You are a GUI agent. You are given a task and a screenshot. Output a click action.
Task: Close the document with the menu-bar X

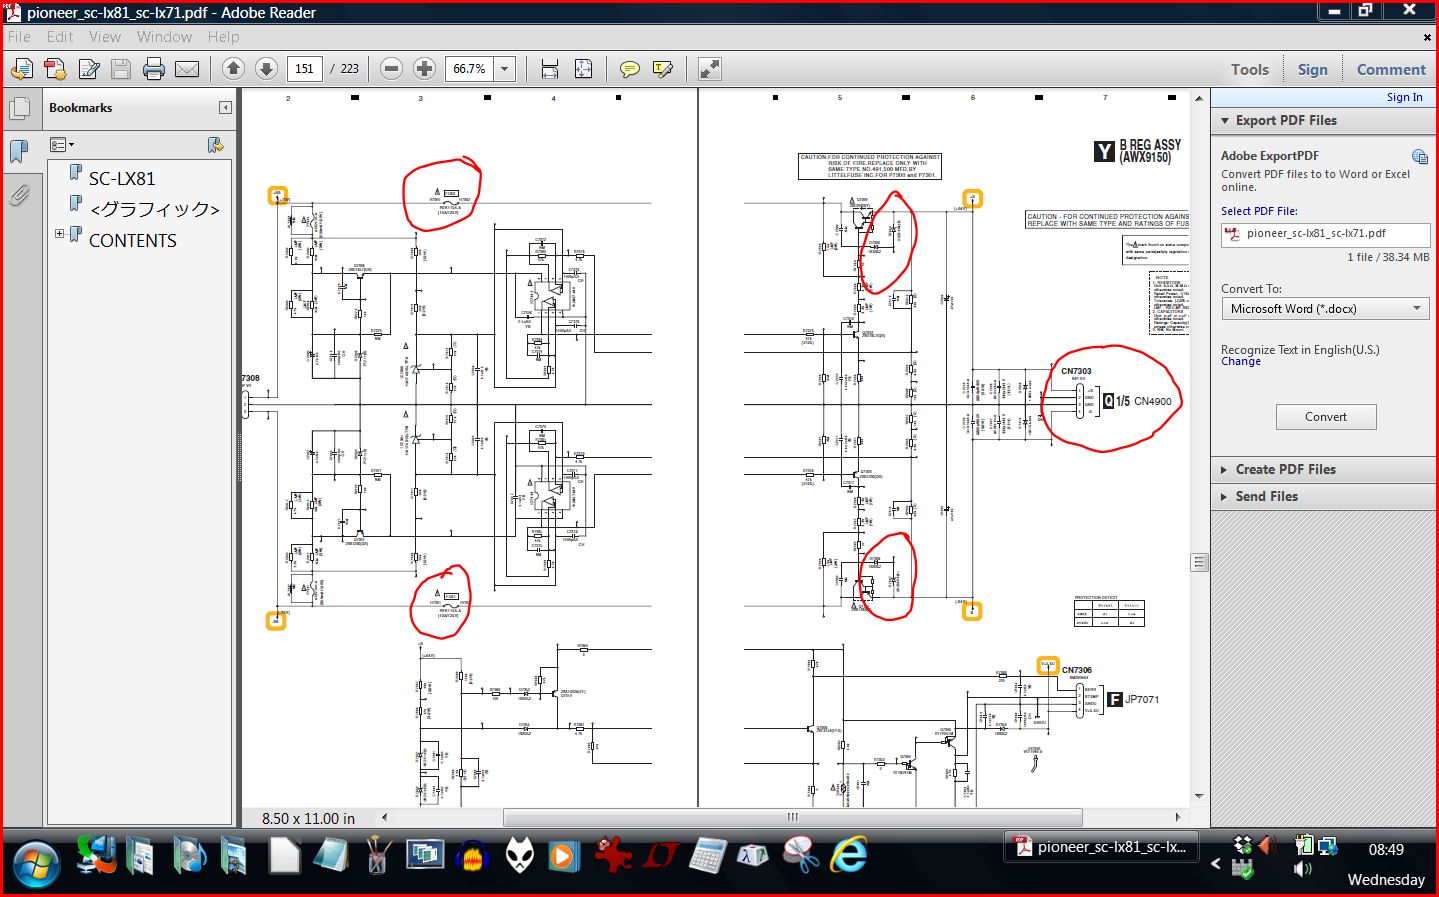click(1427, 37)
